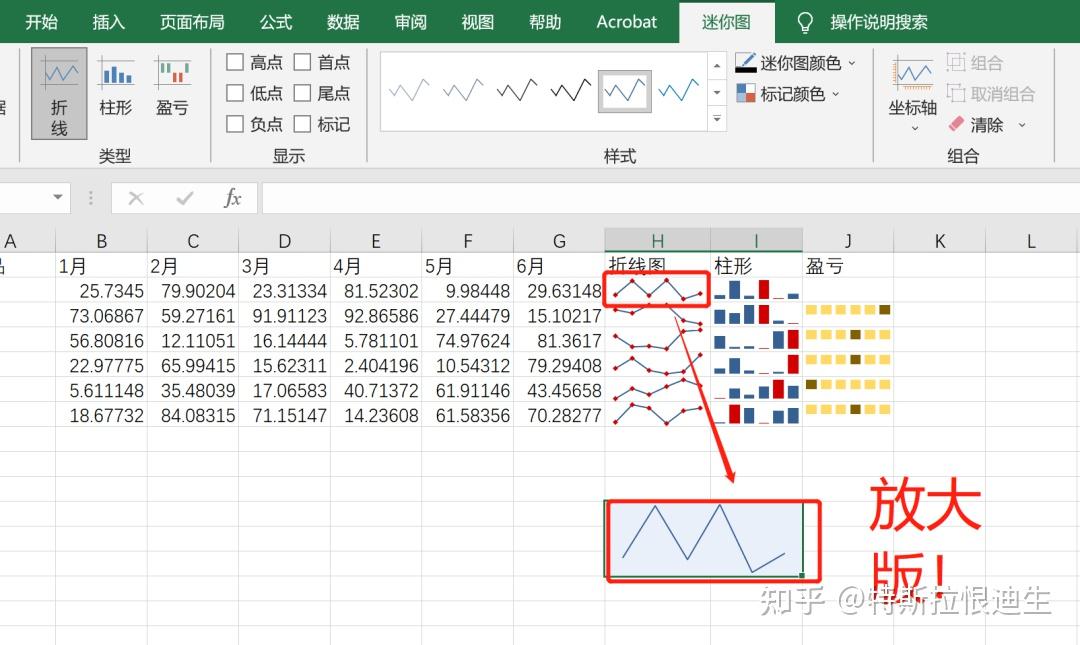Open the 页面布局 ribbon tab
Viewport: 1080px width, 645px height.
(x=192, y=22)
